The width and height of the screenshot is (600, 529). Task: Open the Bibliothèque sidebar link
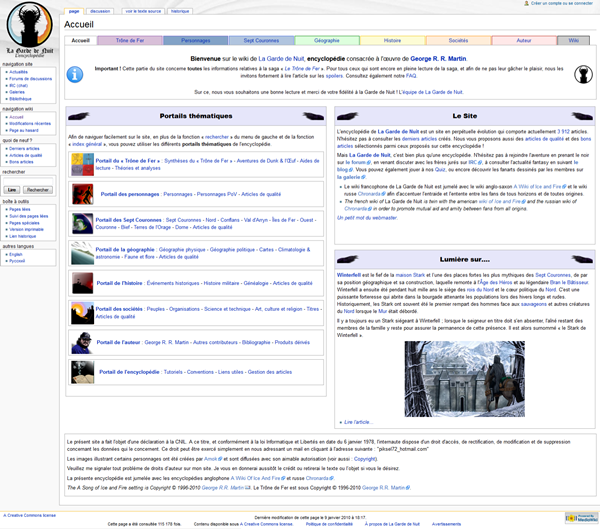20,99
